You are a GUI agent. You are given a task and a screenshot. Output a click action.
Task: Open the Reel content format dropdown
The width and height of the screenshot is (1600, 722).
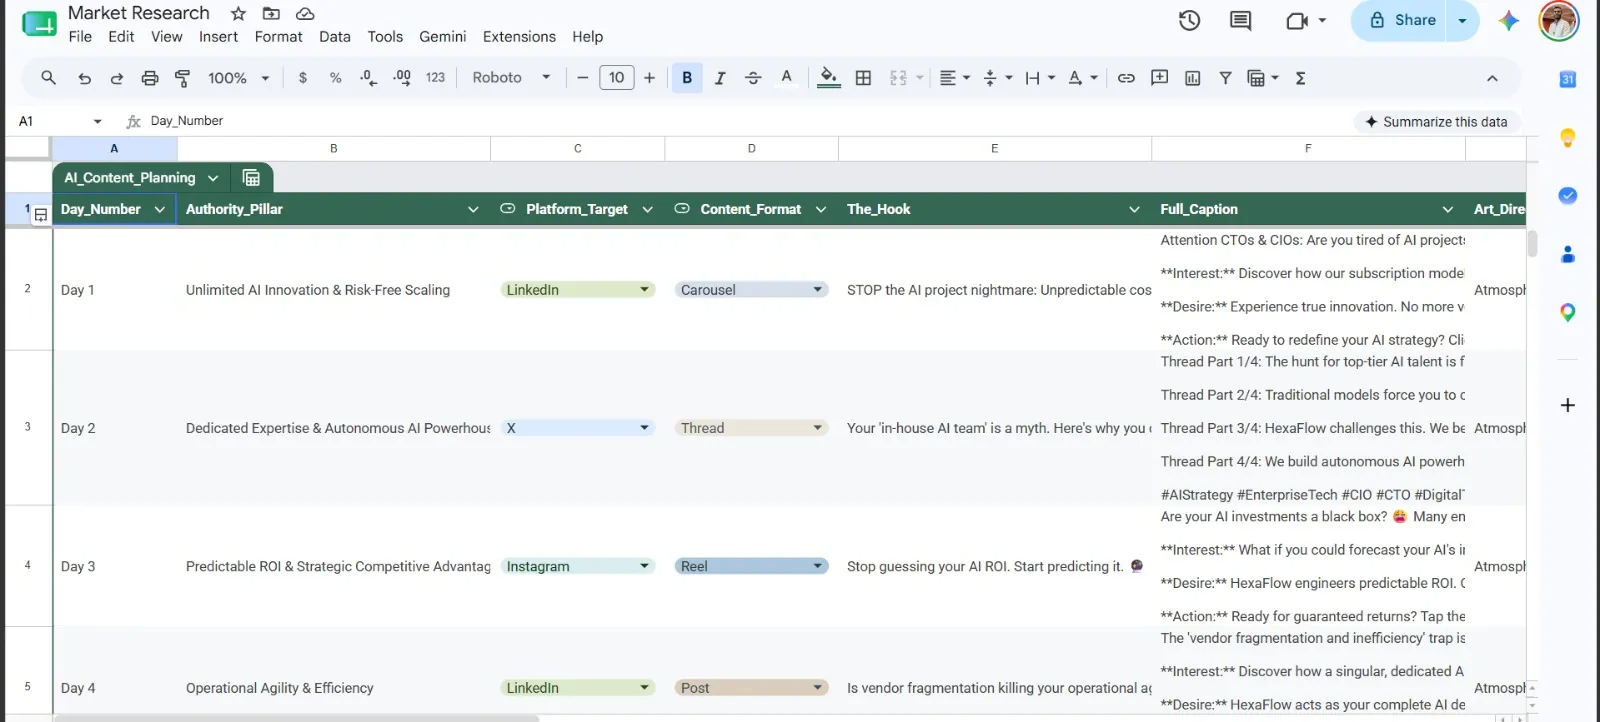(818, 566)
